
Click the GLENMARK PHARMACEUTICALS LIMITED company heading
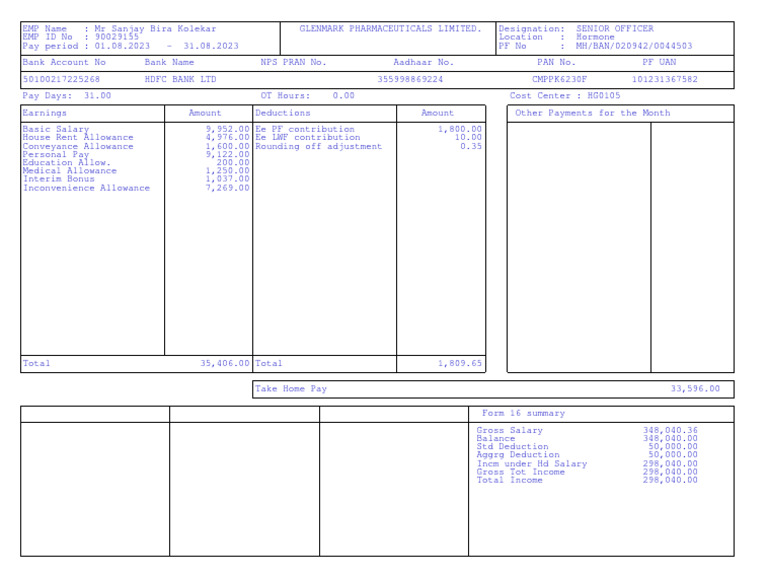click(x=390, y=29)
